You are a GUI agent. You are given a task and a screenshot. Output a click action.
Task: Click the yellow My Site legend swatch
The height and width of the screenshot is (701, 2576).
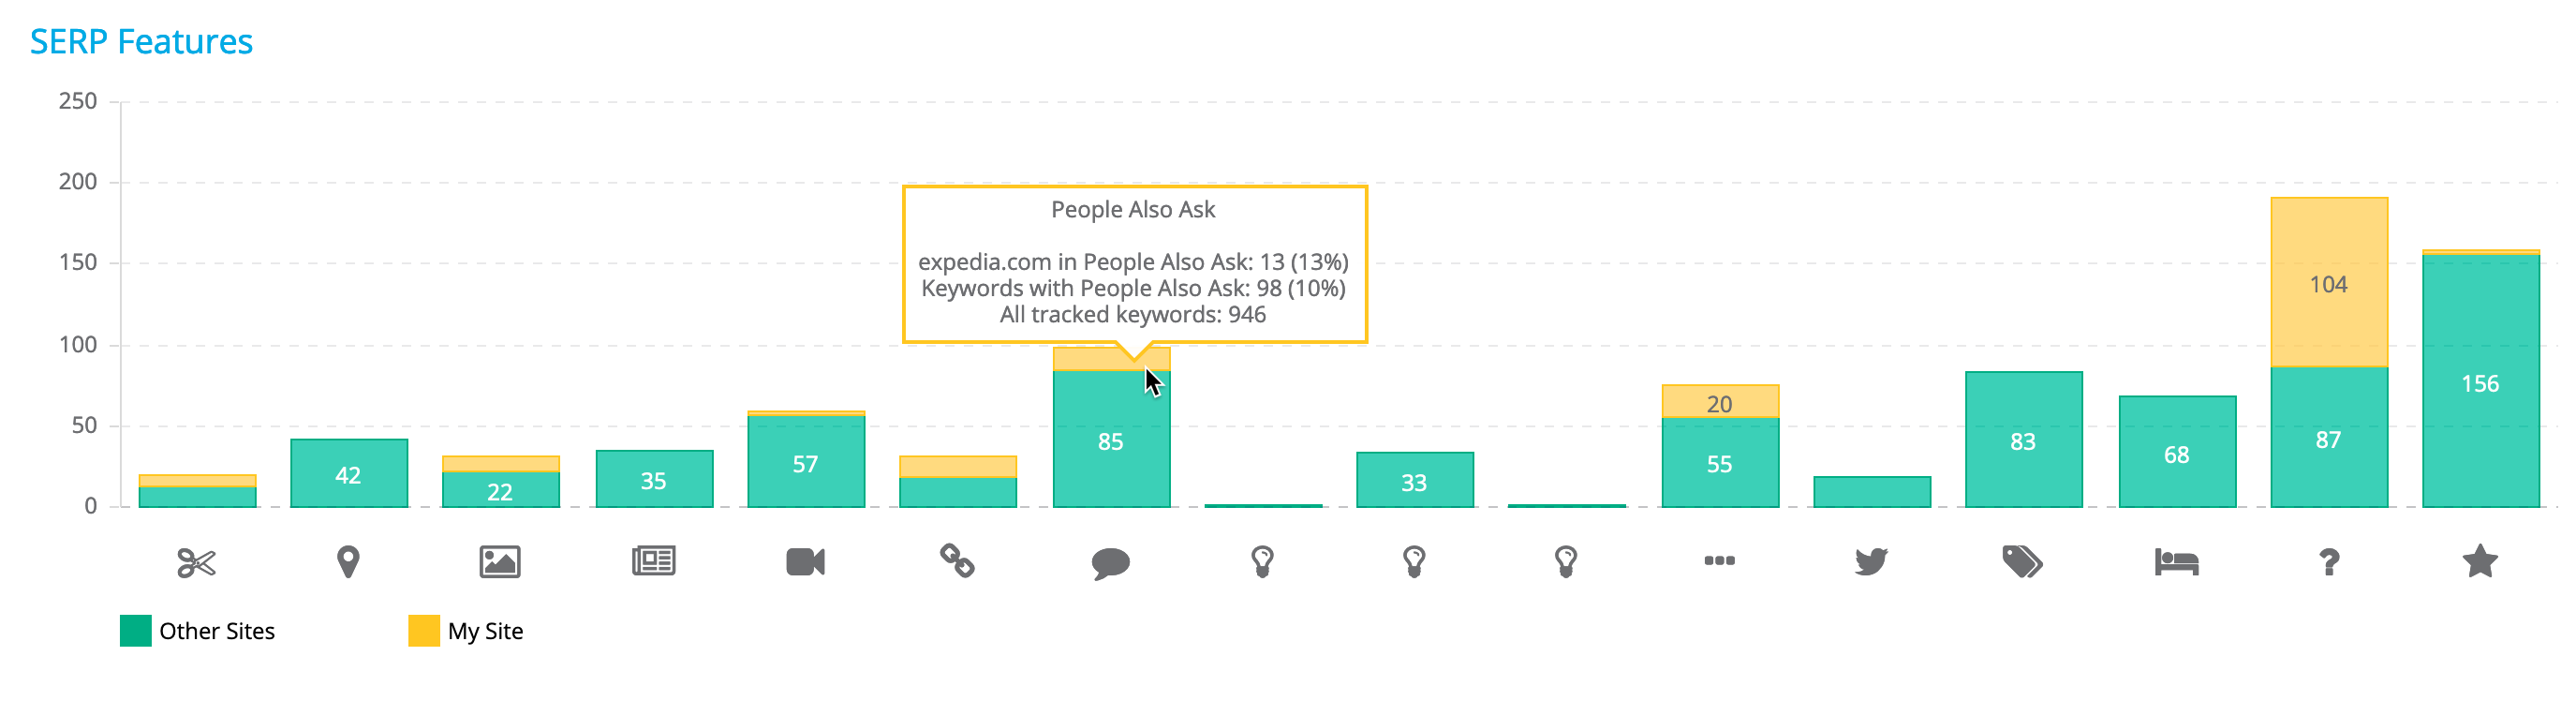[x=424, y=631]
